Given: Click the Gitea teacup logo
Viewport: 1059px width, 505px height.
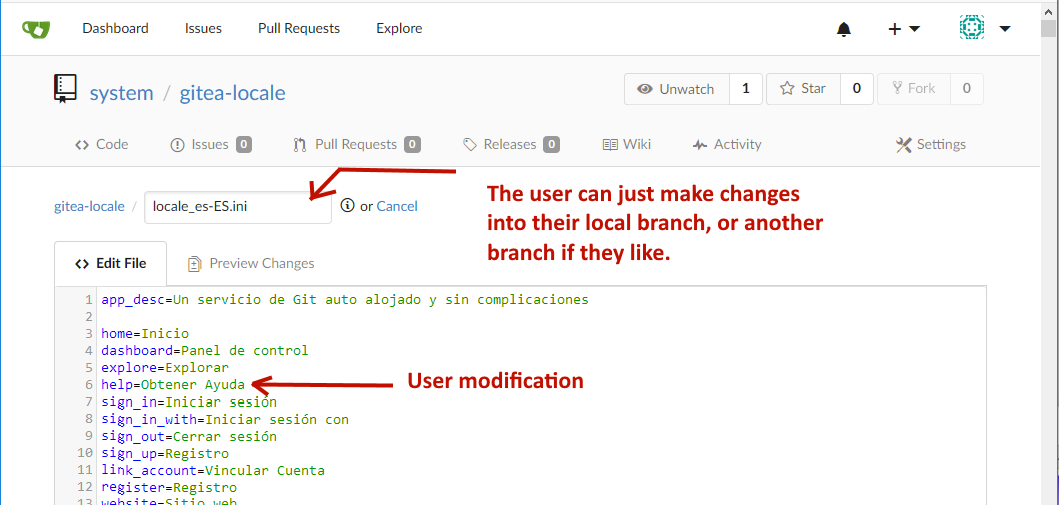Looking at the screenshot, I should click(x=36, y=29).
